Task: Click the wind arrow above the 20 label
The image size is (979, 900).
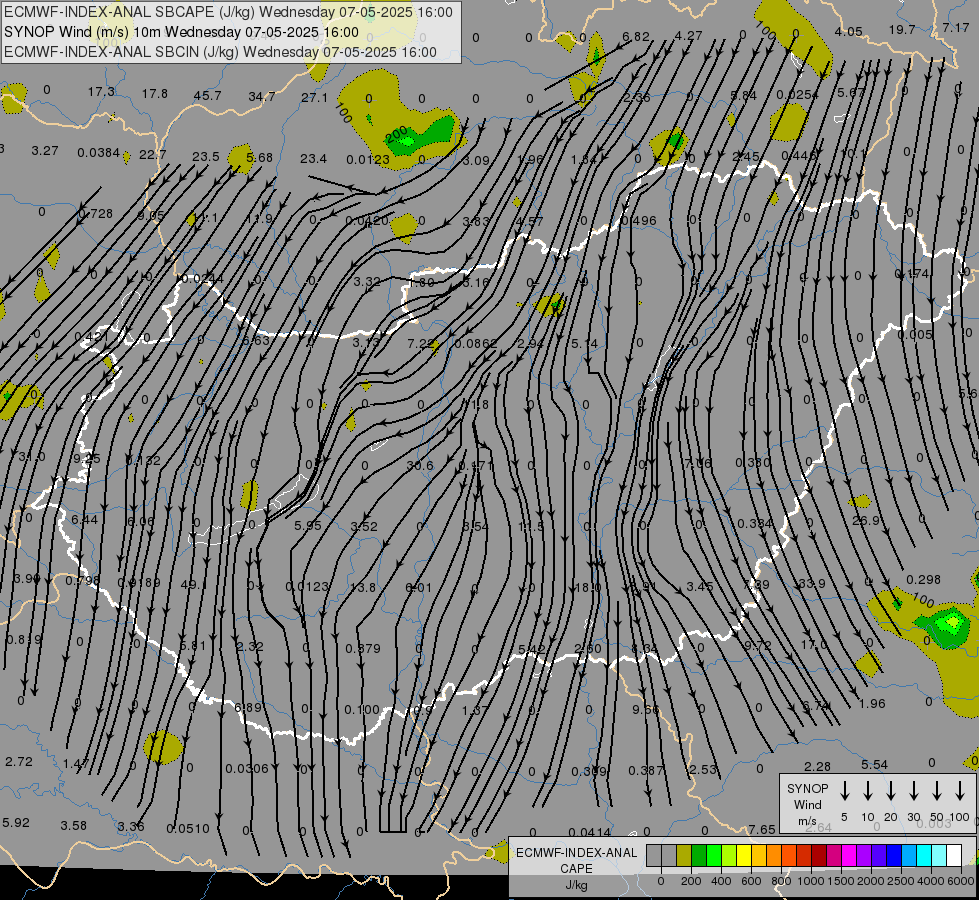Action: [x=891, y=791]
